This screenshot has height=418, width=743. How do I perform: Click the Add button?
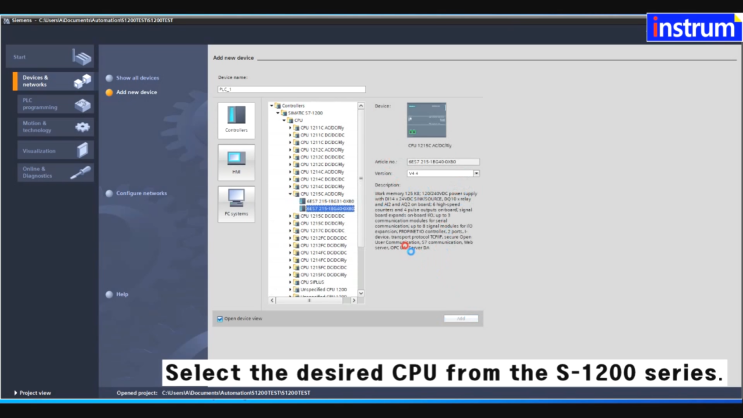click(x=461, y=318)
